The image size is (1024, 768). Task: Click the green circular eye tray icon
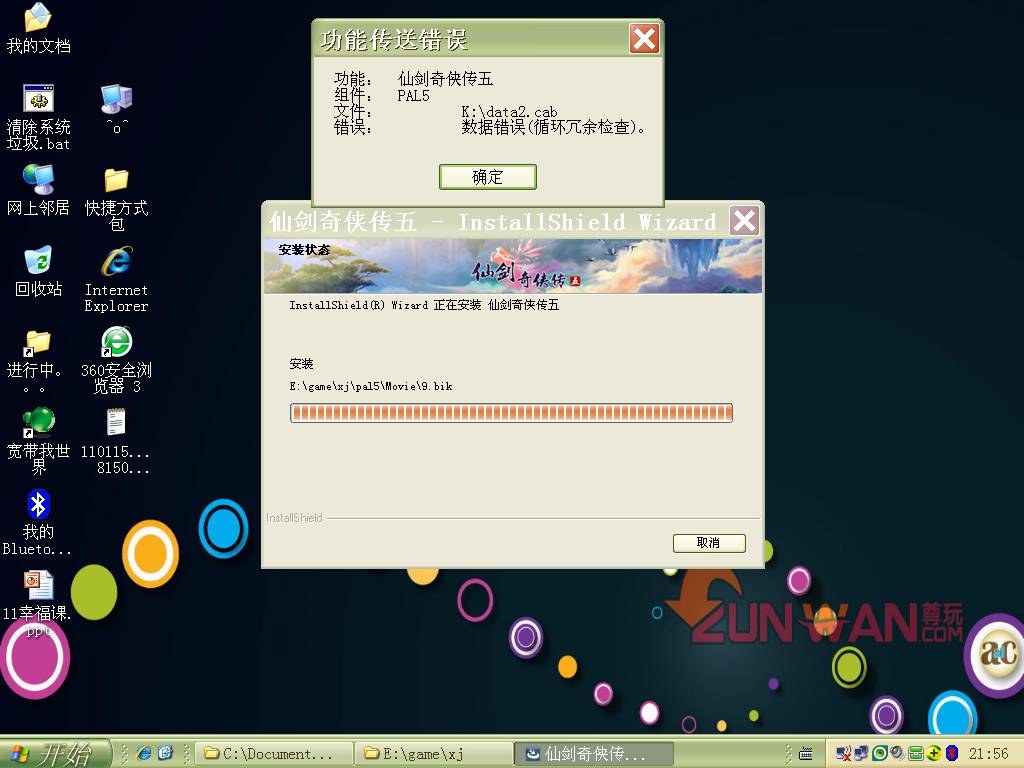coord(880,754)
